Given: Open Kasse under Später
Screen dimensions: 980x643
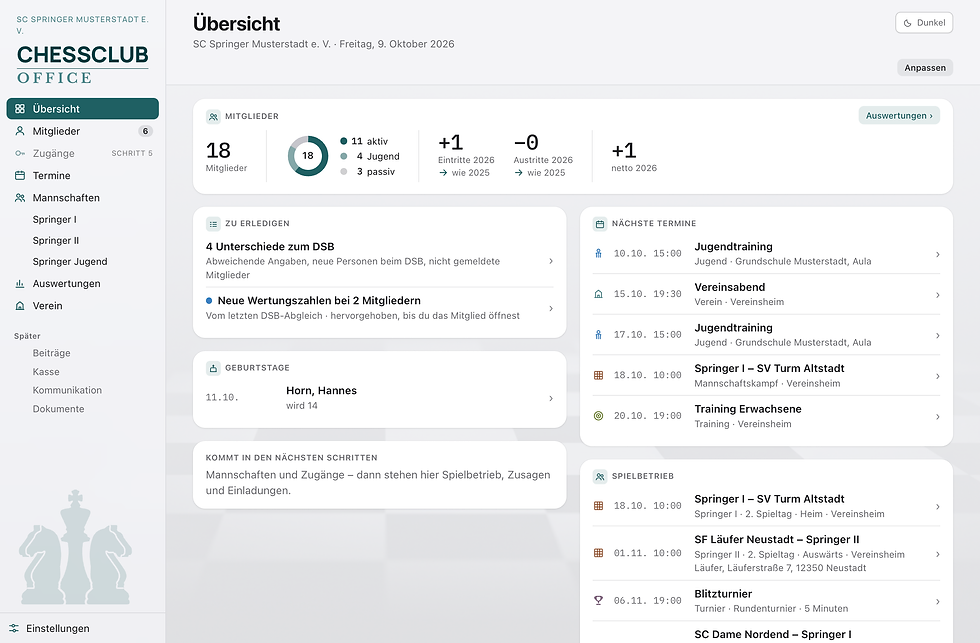Looking at the screenshot, I should point(46,372).
